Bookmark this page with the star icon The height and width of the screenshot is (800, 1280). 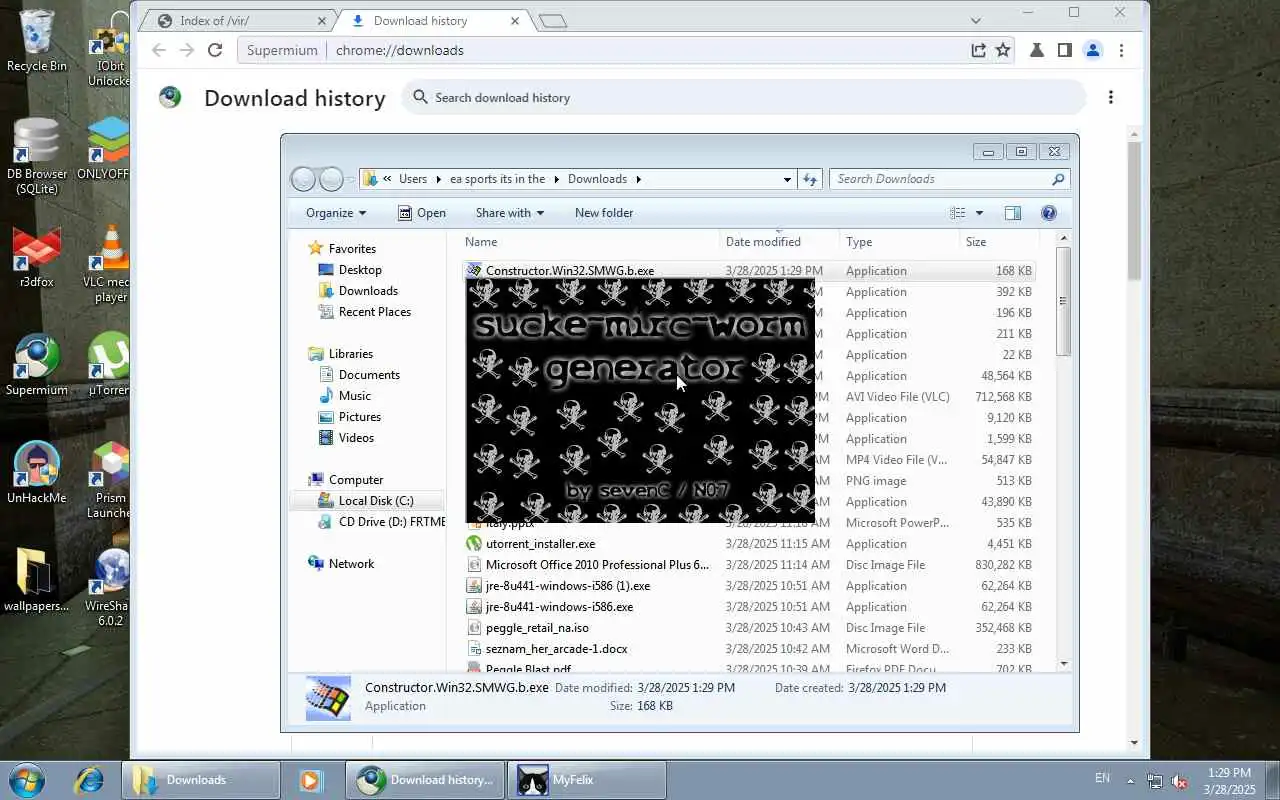coord(1003,50)
